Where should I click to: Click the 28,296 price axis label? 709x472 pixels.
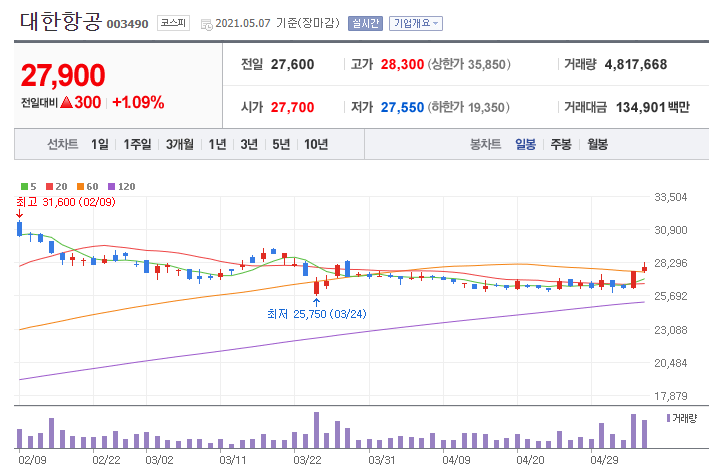(671, 263)
